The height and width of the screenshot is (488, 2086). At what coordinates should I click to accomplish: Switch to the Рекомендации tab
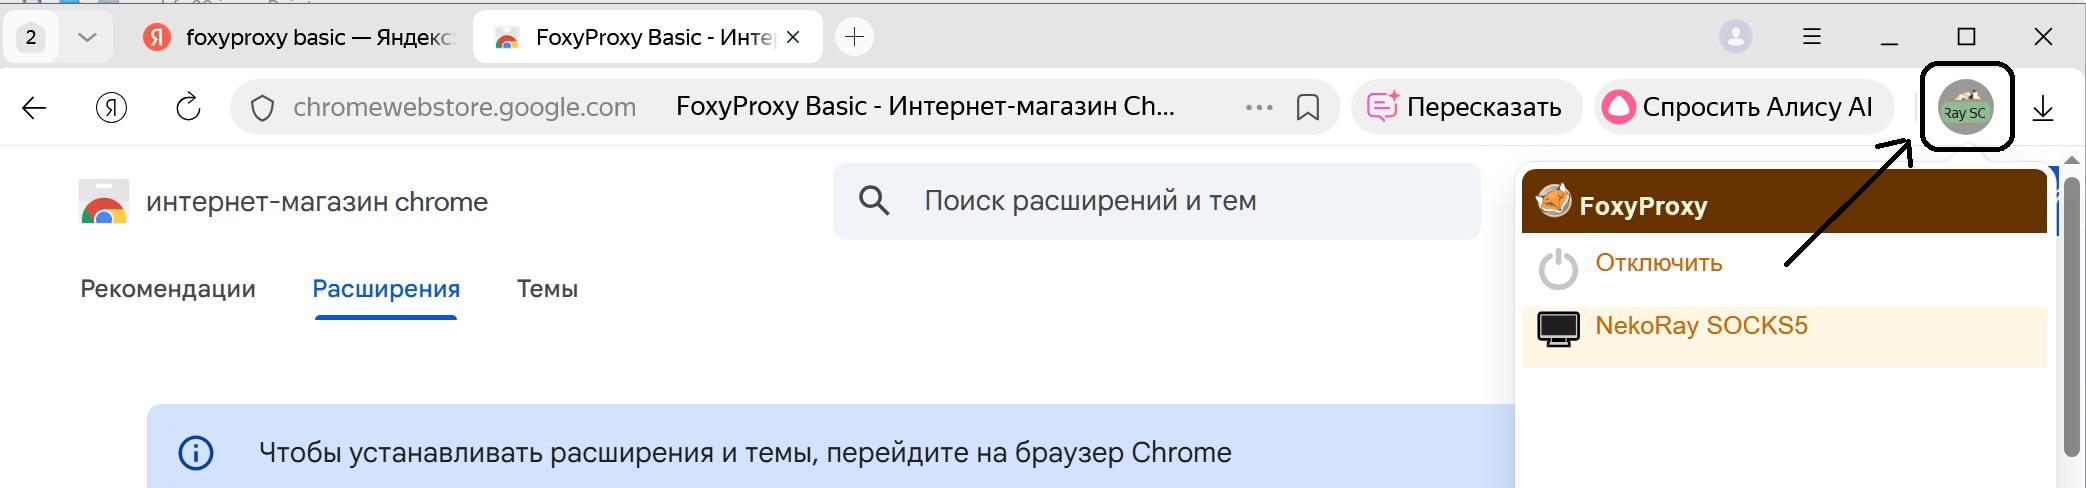point(168,289)
